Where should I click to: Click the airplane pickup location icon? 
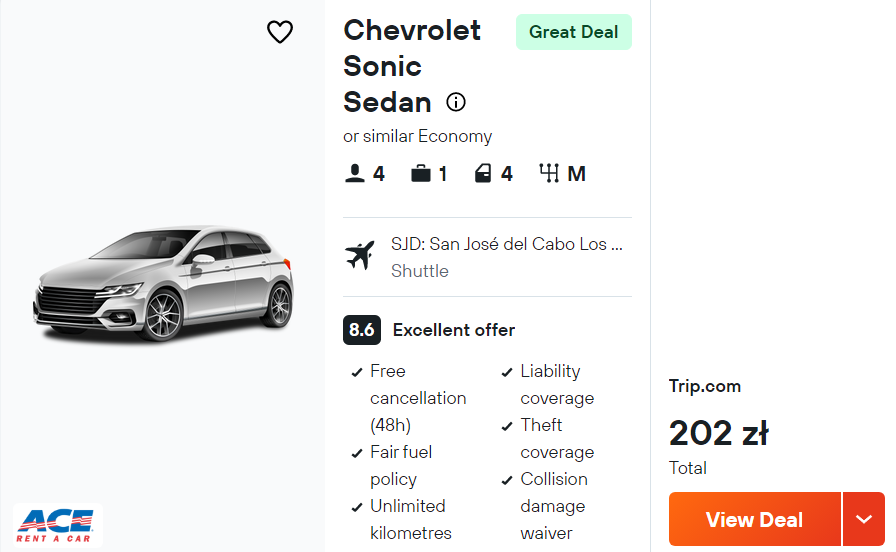(359, 256)
